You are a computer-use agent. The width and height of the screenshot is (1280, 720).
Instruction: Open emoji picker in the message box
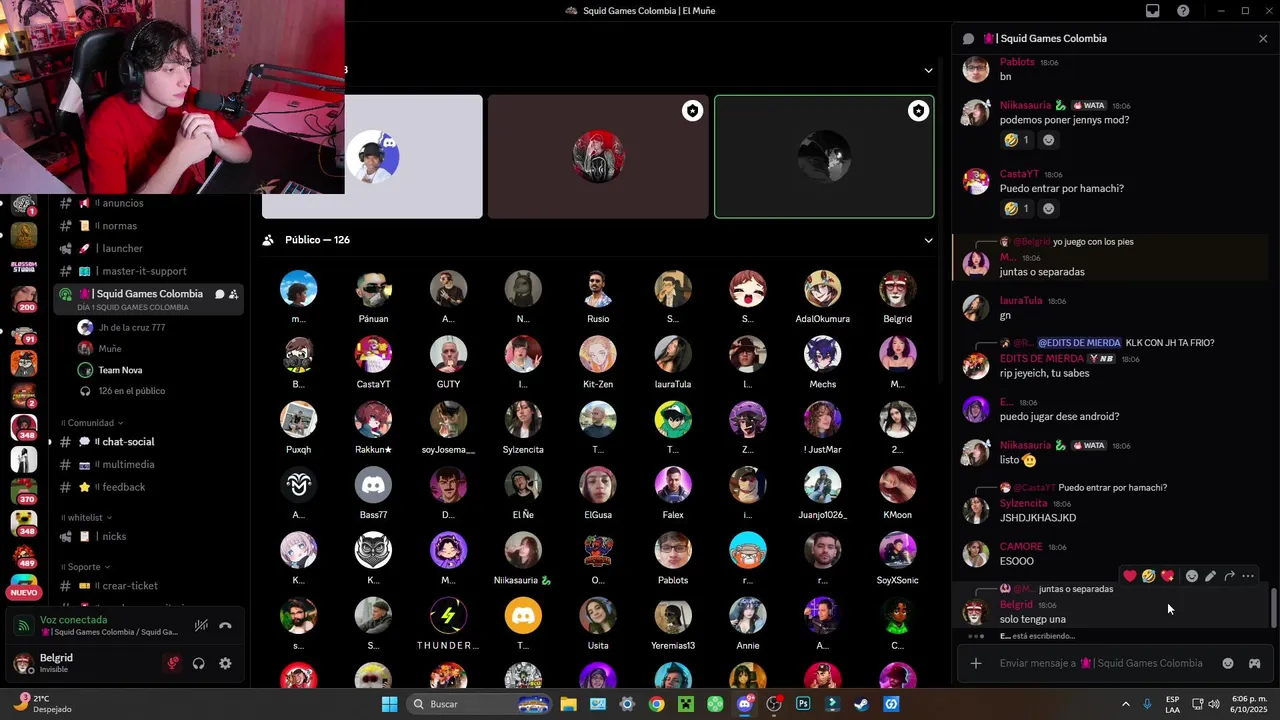(x=1228, y=663)
